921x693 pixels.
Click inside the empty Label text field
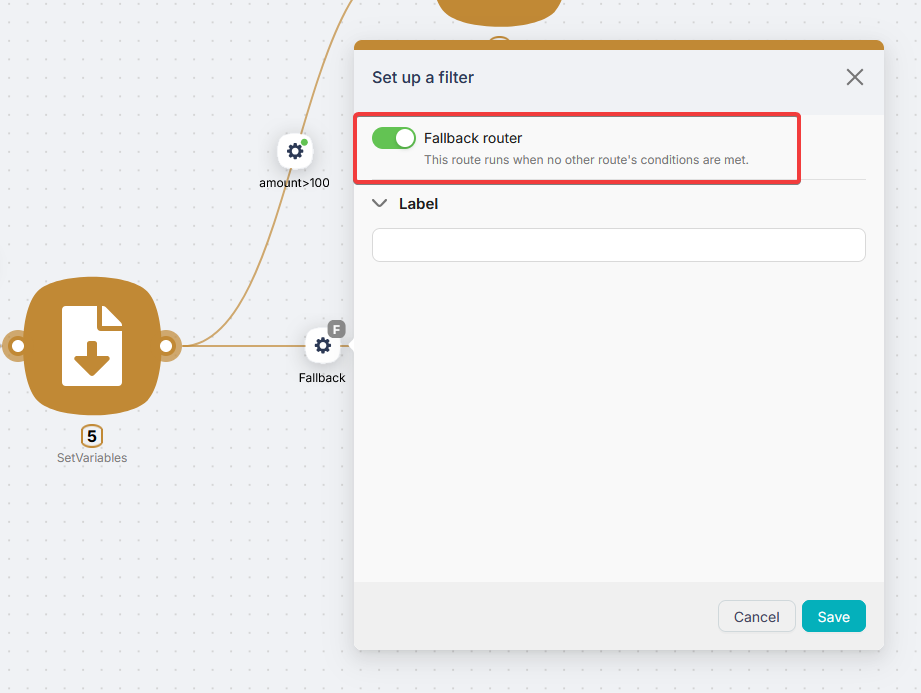[x=618, y=245]
